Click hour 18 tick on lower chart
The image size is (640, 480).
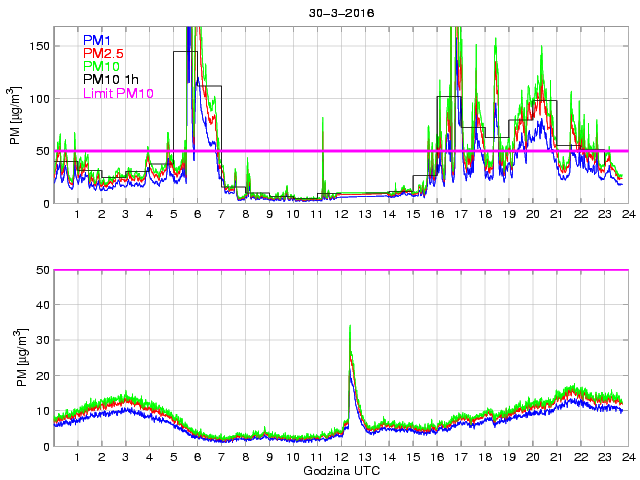(x=484, y=457)
